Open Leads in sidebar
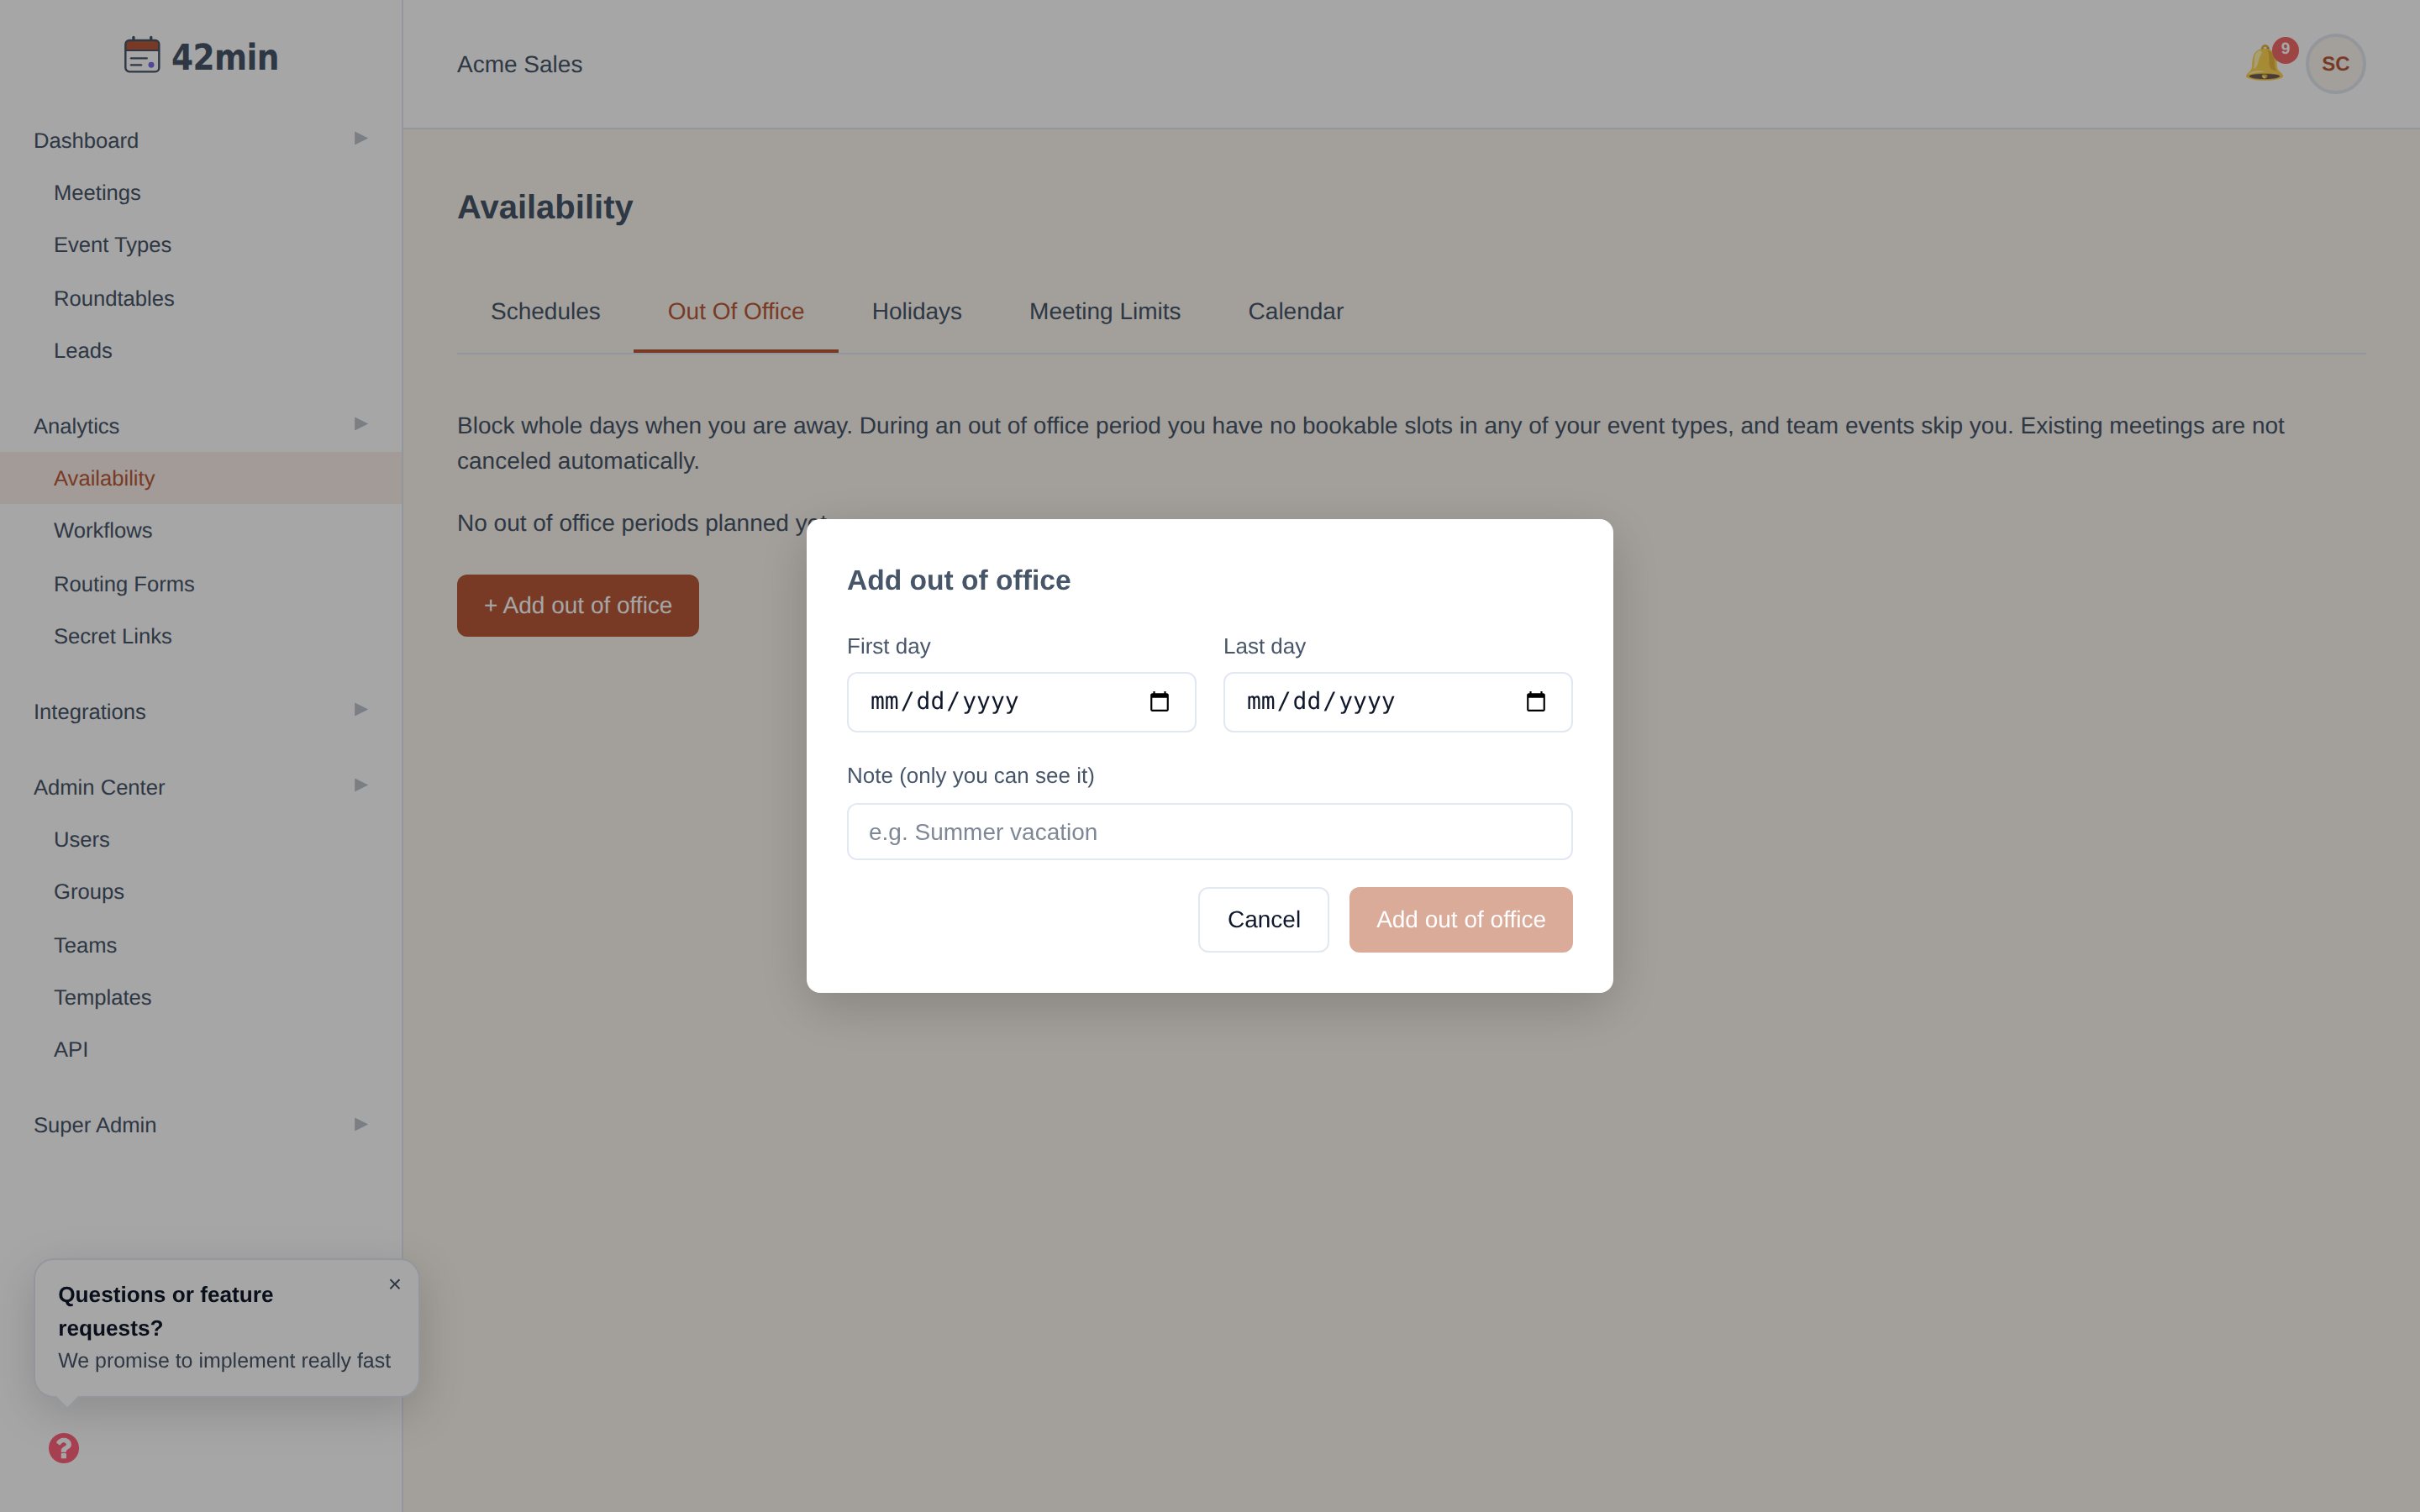Image resolution: width=2420 pixels, height=1512 pixels. coord(83,351)
